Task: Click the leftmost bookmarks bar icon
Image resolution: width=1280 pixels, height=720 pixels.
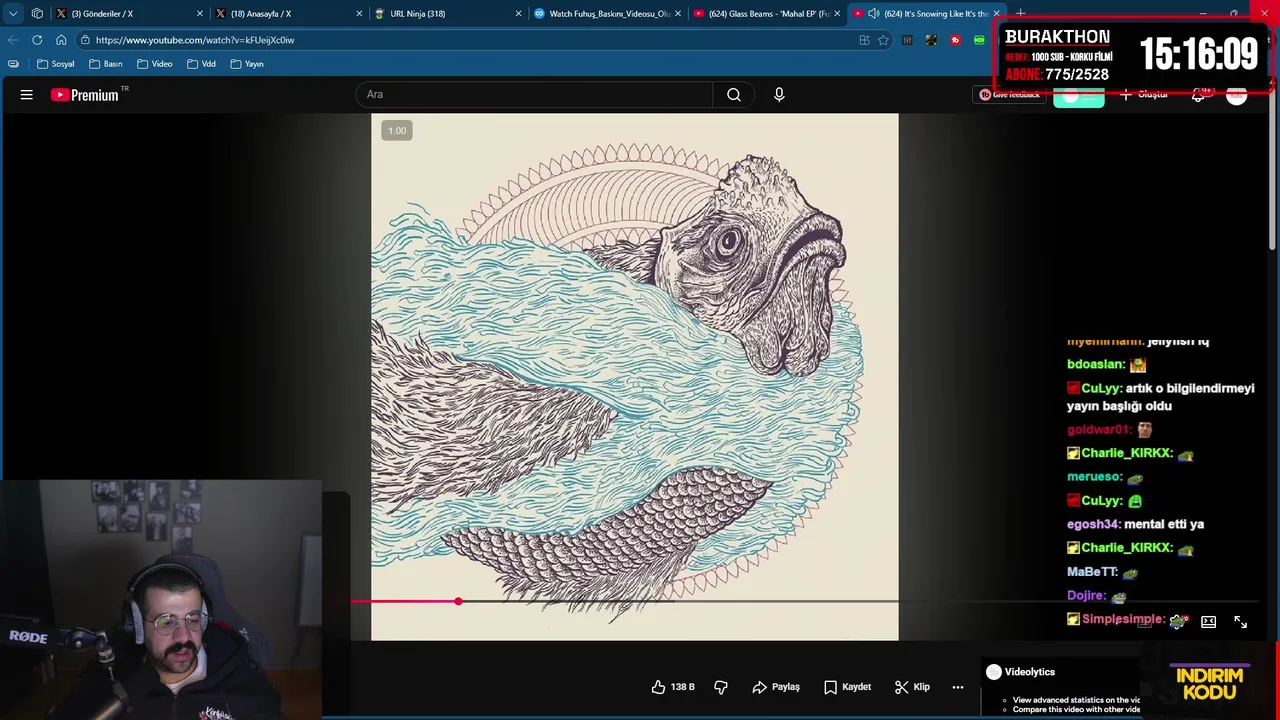Action: [x=13, y=64]
